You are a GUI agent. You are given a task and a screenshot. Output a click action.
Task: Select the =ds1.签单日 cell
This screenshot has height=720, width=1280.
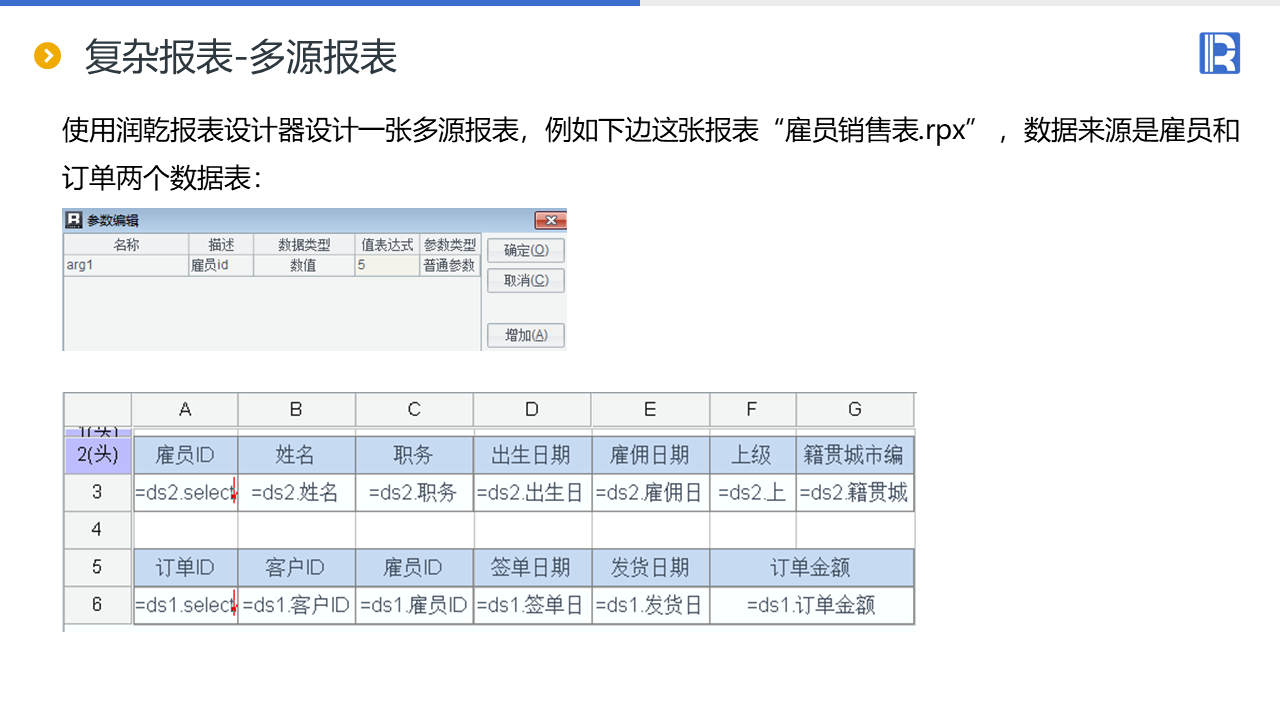click(532, 605)
